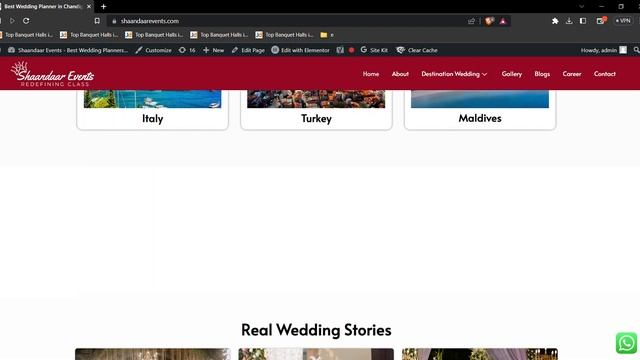Click the Shaandaar Events logo
The height and width of the screenshot is (360, 640).
pos(52,74)
